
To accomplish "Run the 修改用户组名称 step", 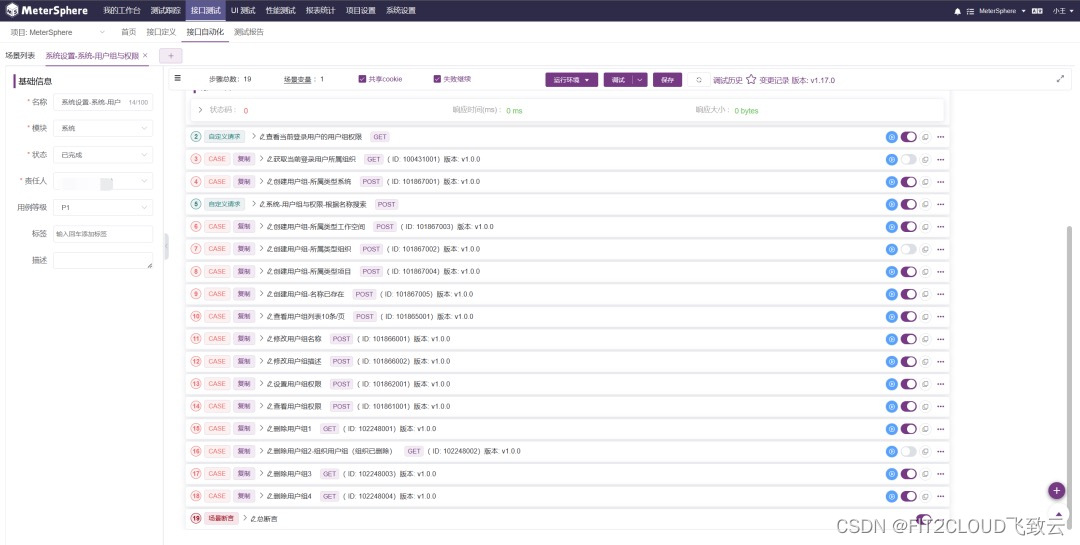I will pyautogui.click(x=891, y=339).
